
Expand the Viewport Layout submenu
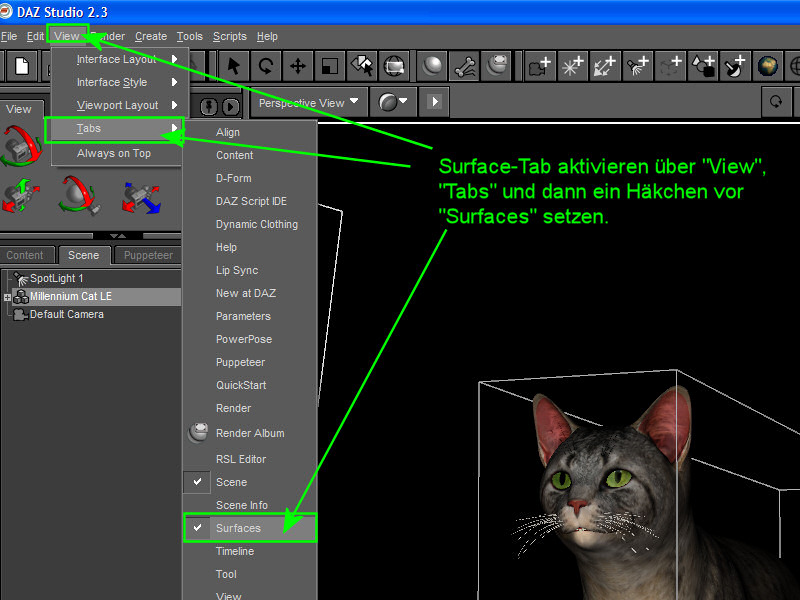click(120, 105)
